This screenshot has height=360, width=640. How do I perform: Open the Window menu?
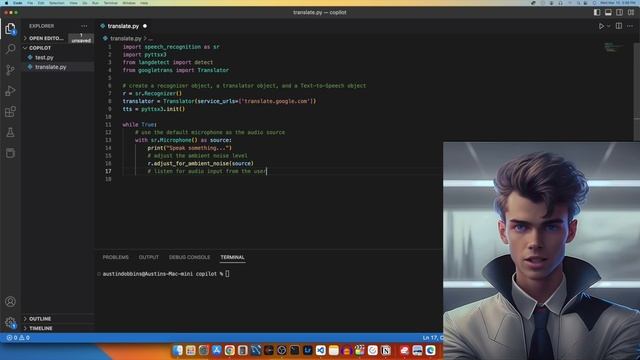tap(129, 3)
